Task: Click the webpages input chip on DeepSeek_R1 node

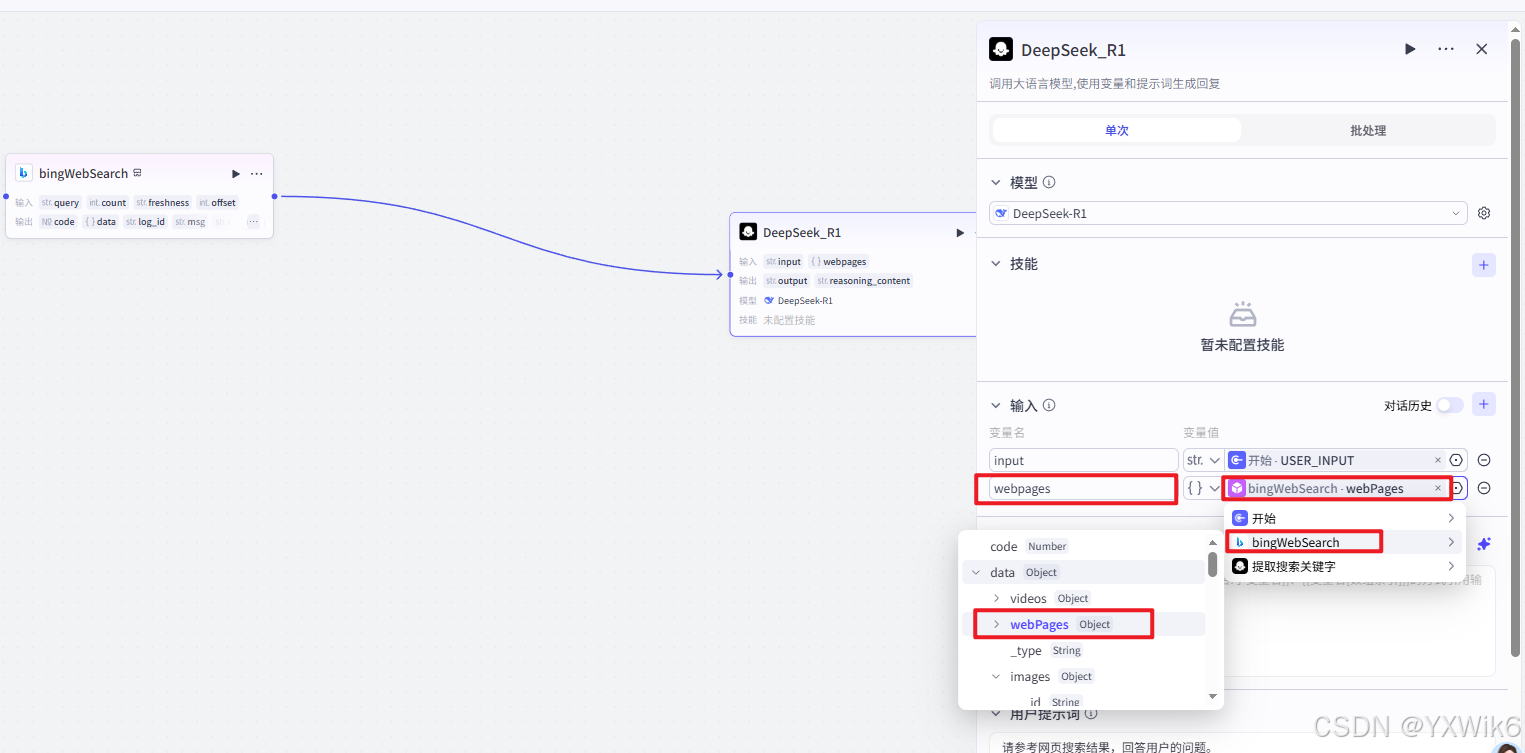Action: [838, 262]
